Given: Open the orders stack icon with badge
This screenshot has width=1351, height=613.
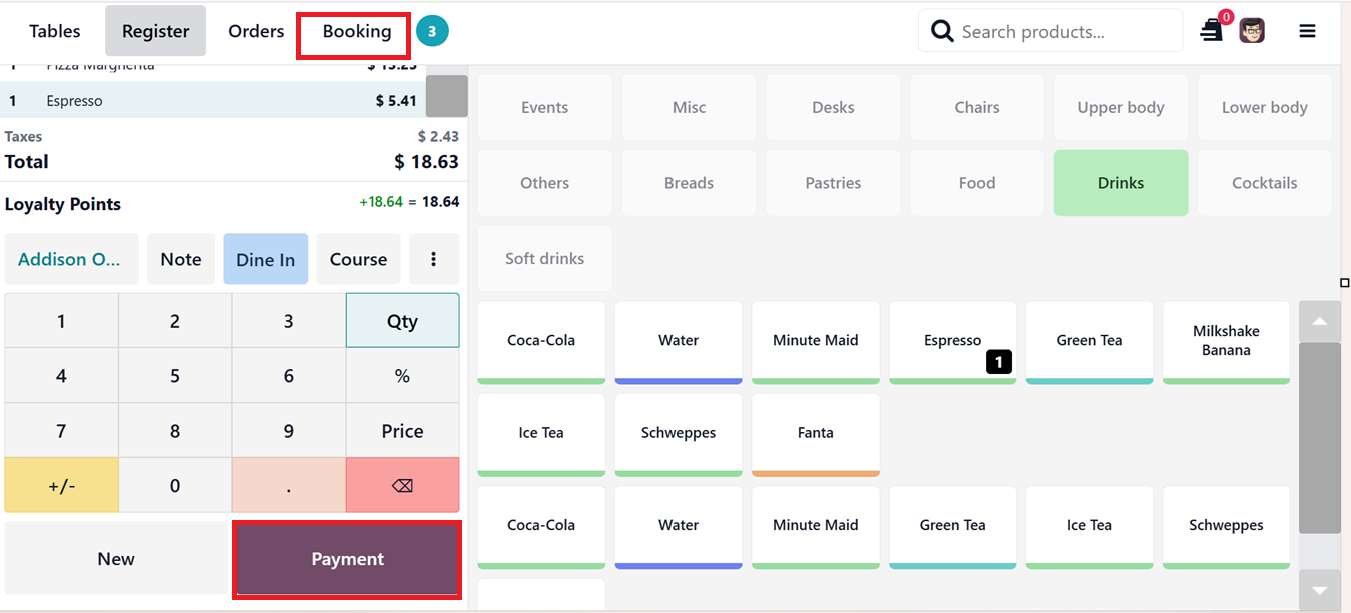Looking at the screenshot, I should [x=1212, y=31].
